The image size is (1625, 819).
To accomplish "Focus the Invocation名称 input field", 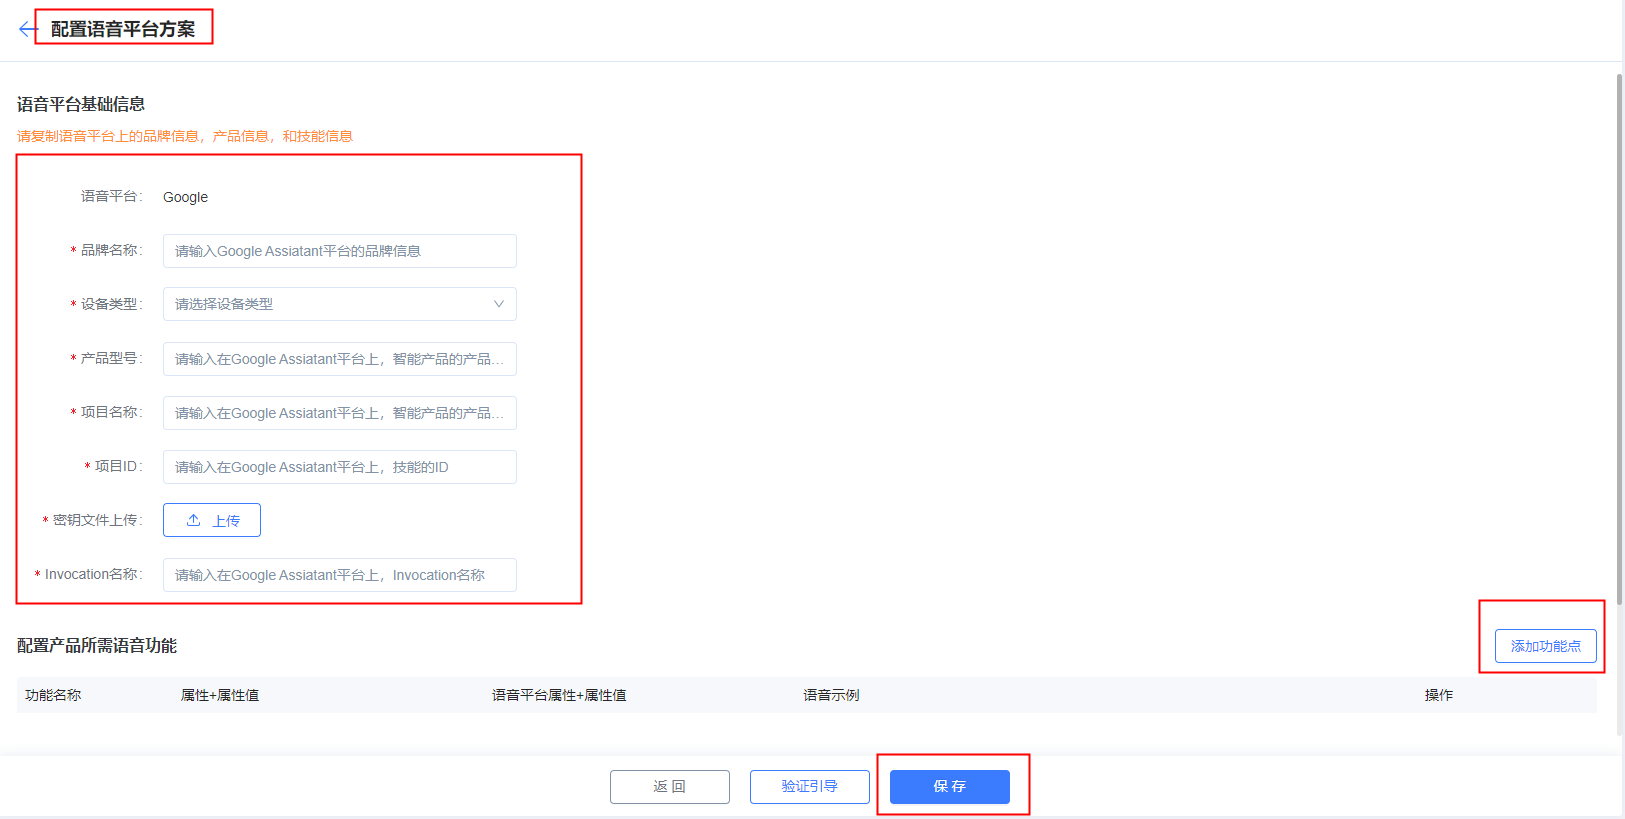I will click(x=340, y=575).
